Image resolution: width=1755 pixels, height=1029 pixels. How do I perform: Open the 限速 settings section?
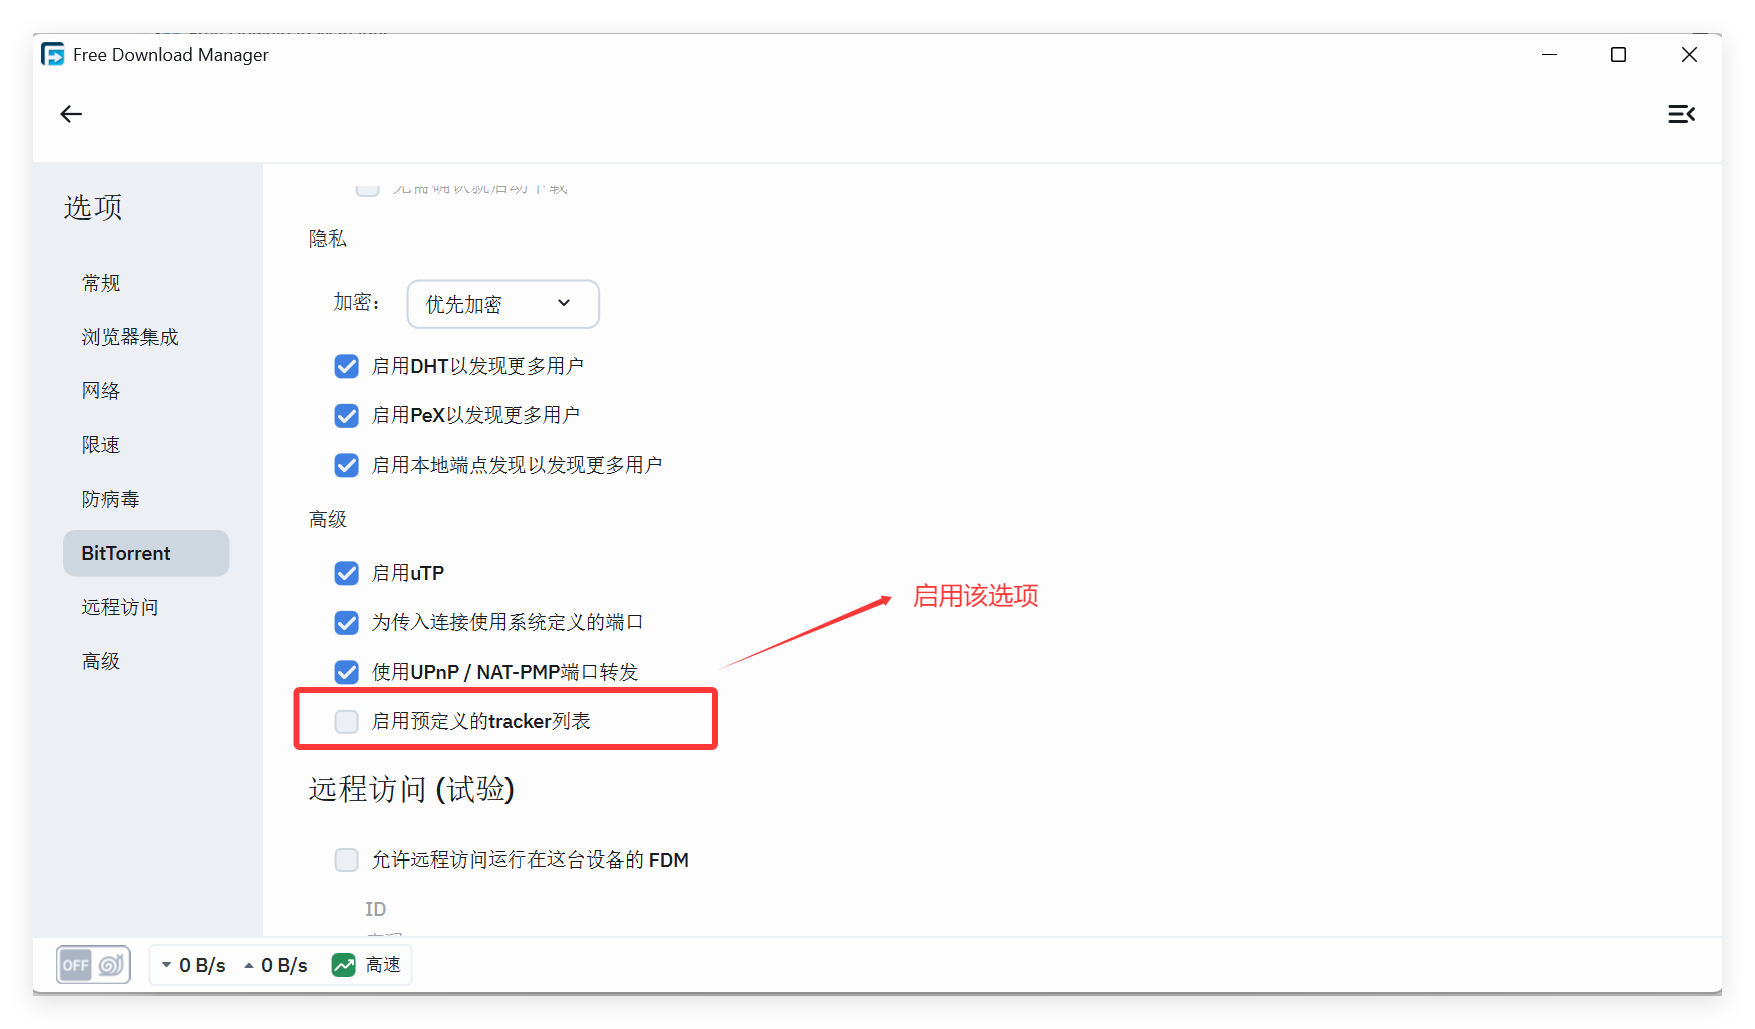tap(101, 445)
